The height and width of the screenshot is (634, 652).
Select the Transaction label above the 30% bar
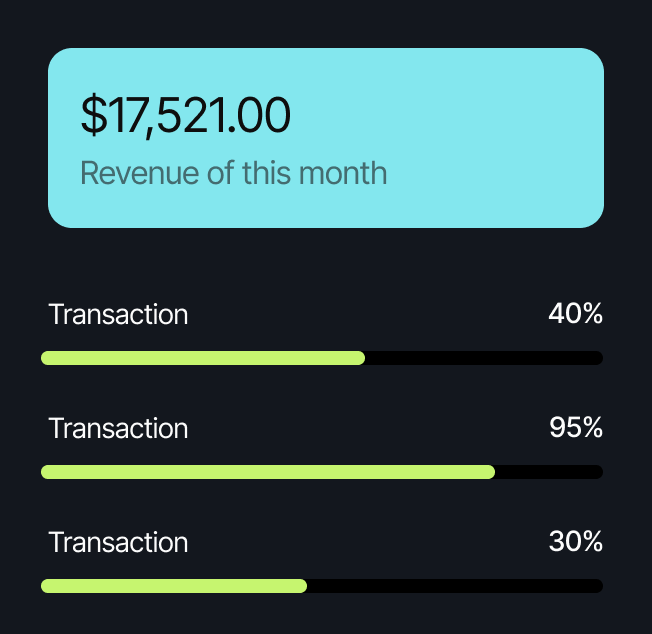118,543
